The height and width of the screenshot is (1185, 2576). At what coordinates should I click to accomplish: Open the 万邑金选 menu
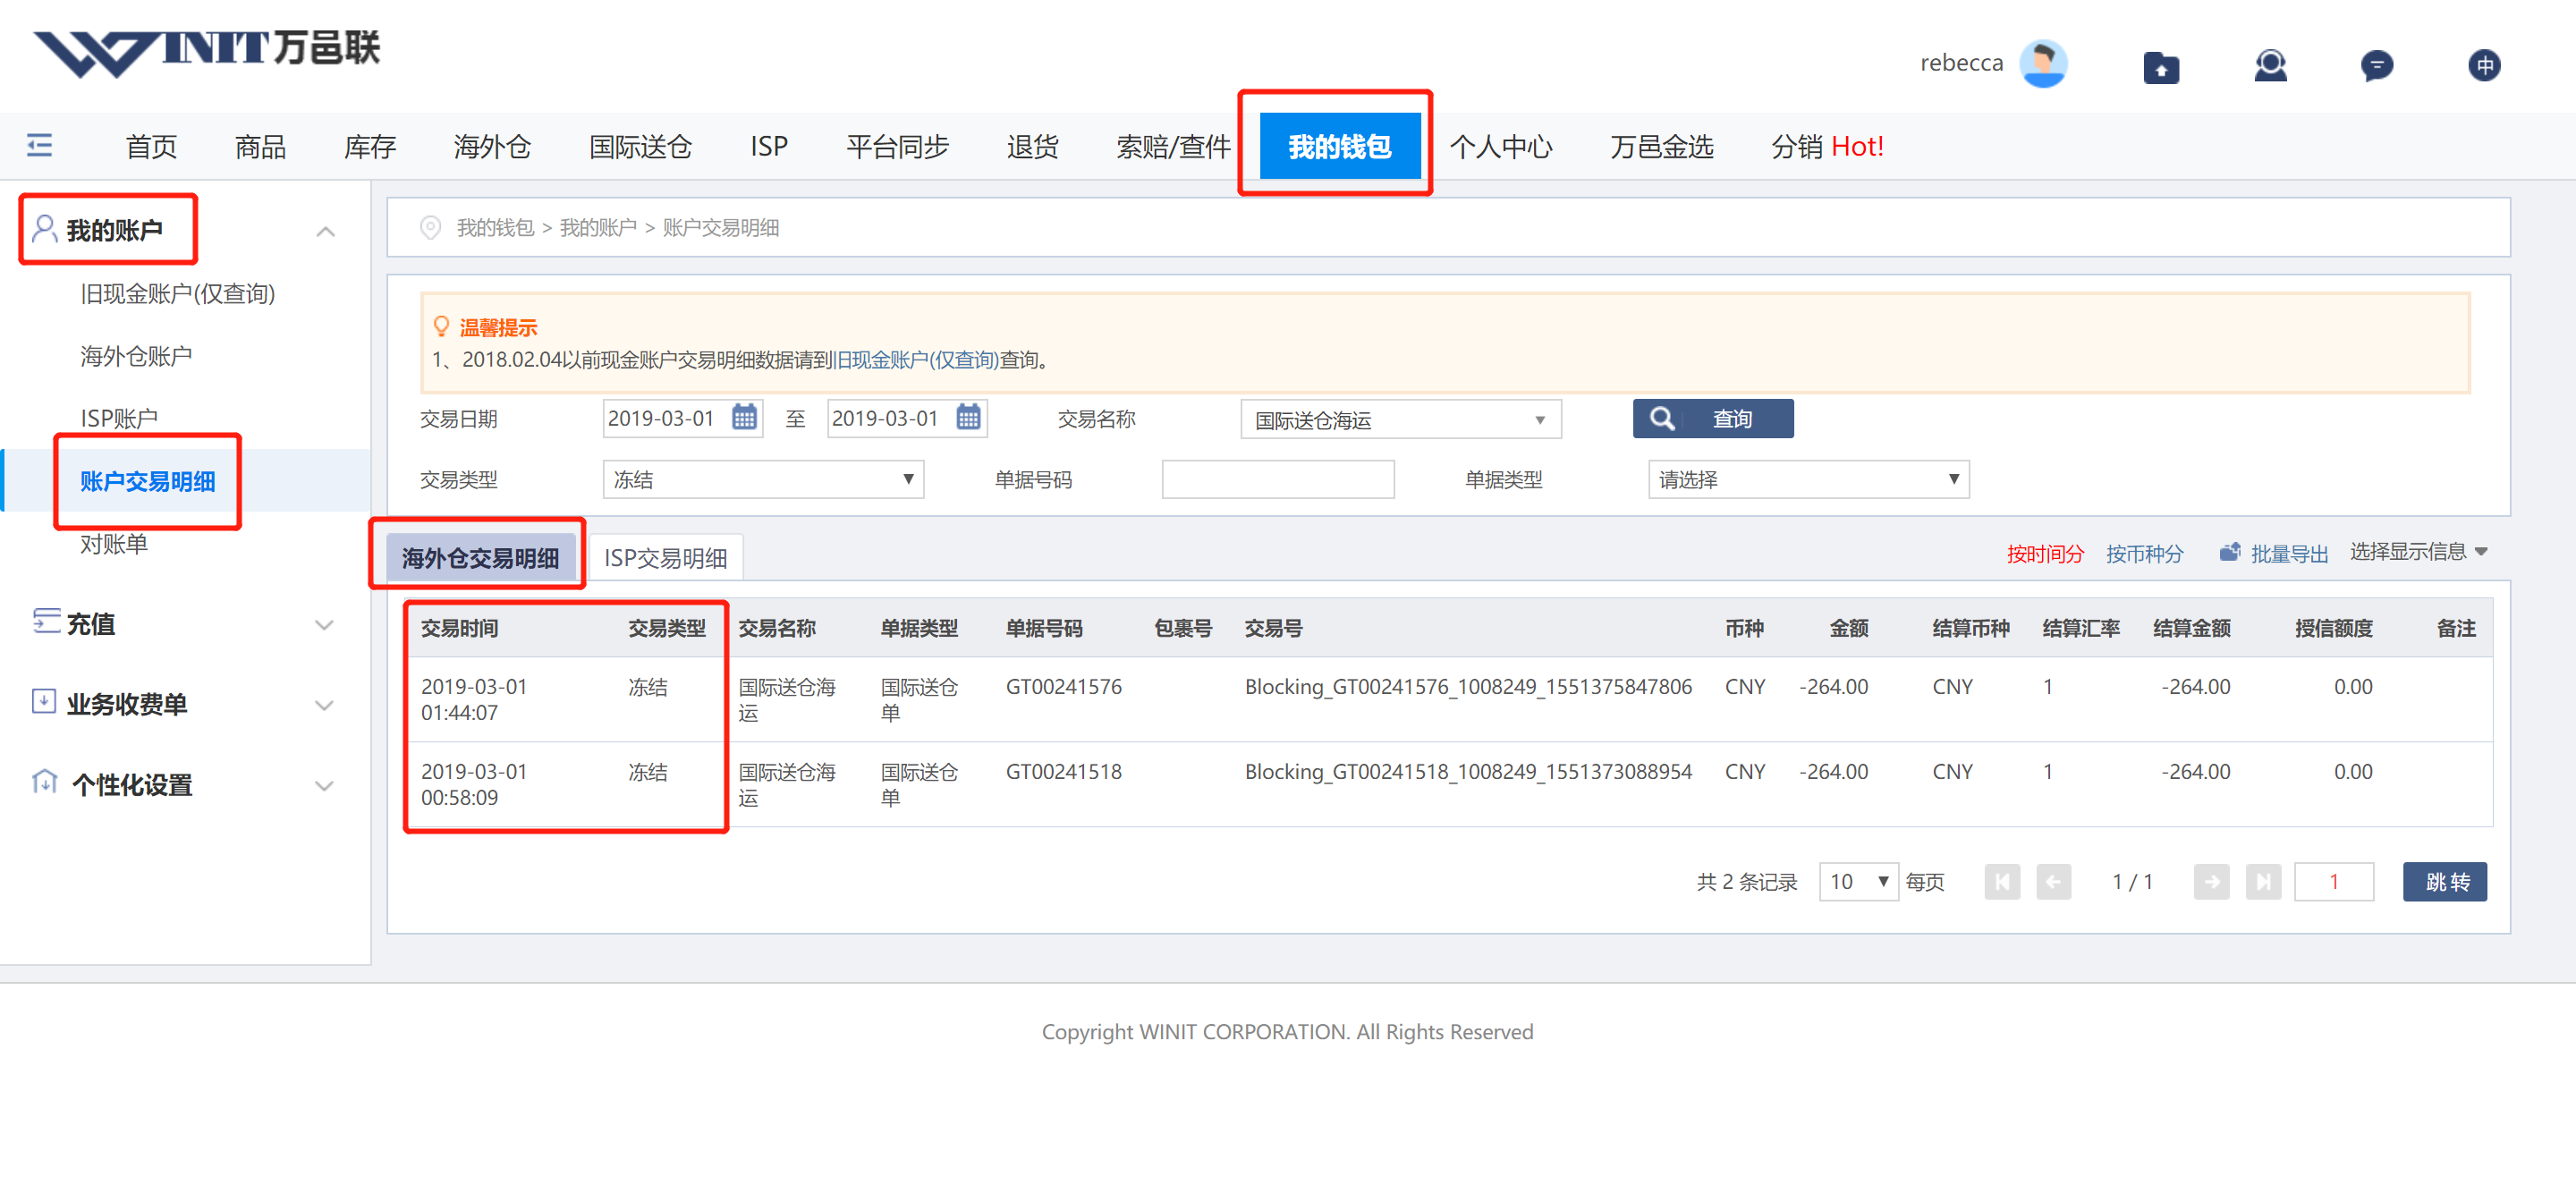[1661, 146]
